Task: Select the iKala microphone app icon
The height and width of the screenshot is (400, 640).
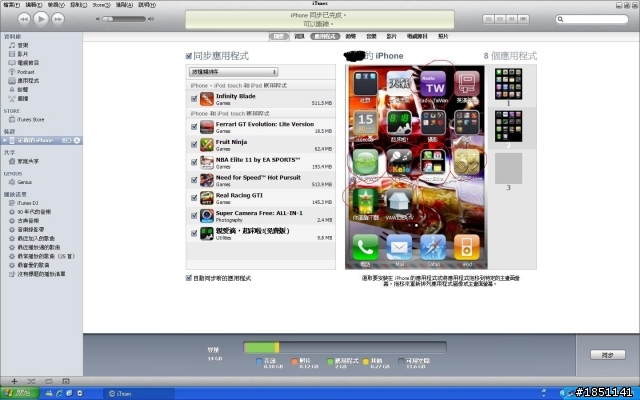Action: 399,162
